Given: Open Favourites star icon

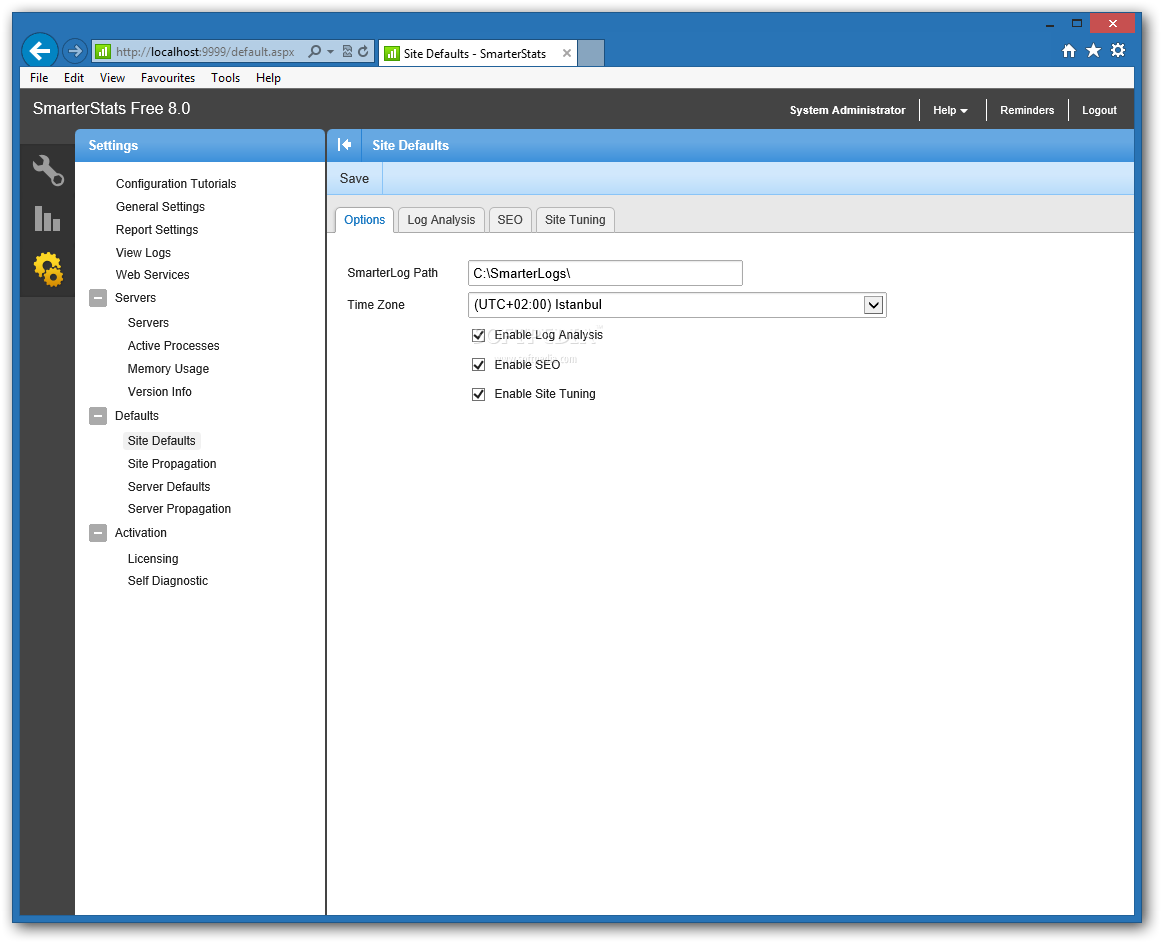Looking at the screenshot, I should (1093, 50).
